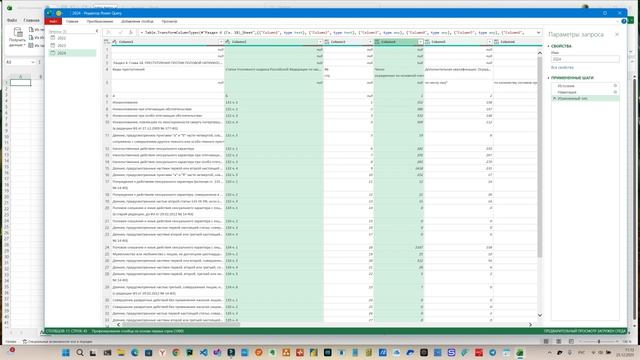The height and width of the screenshot is (360, 640).
Task: Click the data type icon of Column2
Action: [x=228, y=42]
